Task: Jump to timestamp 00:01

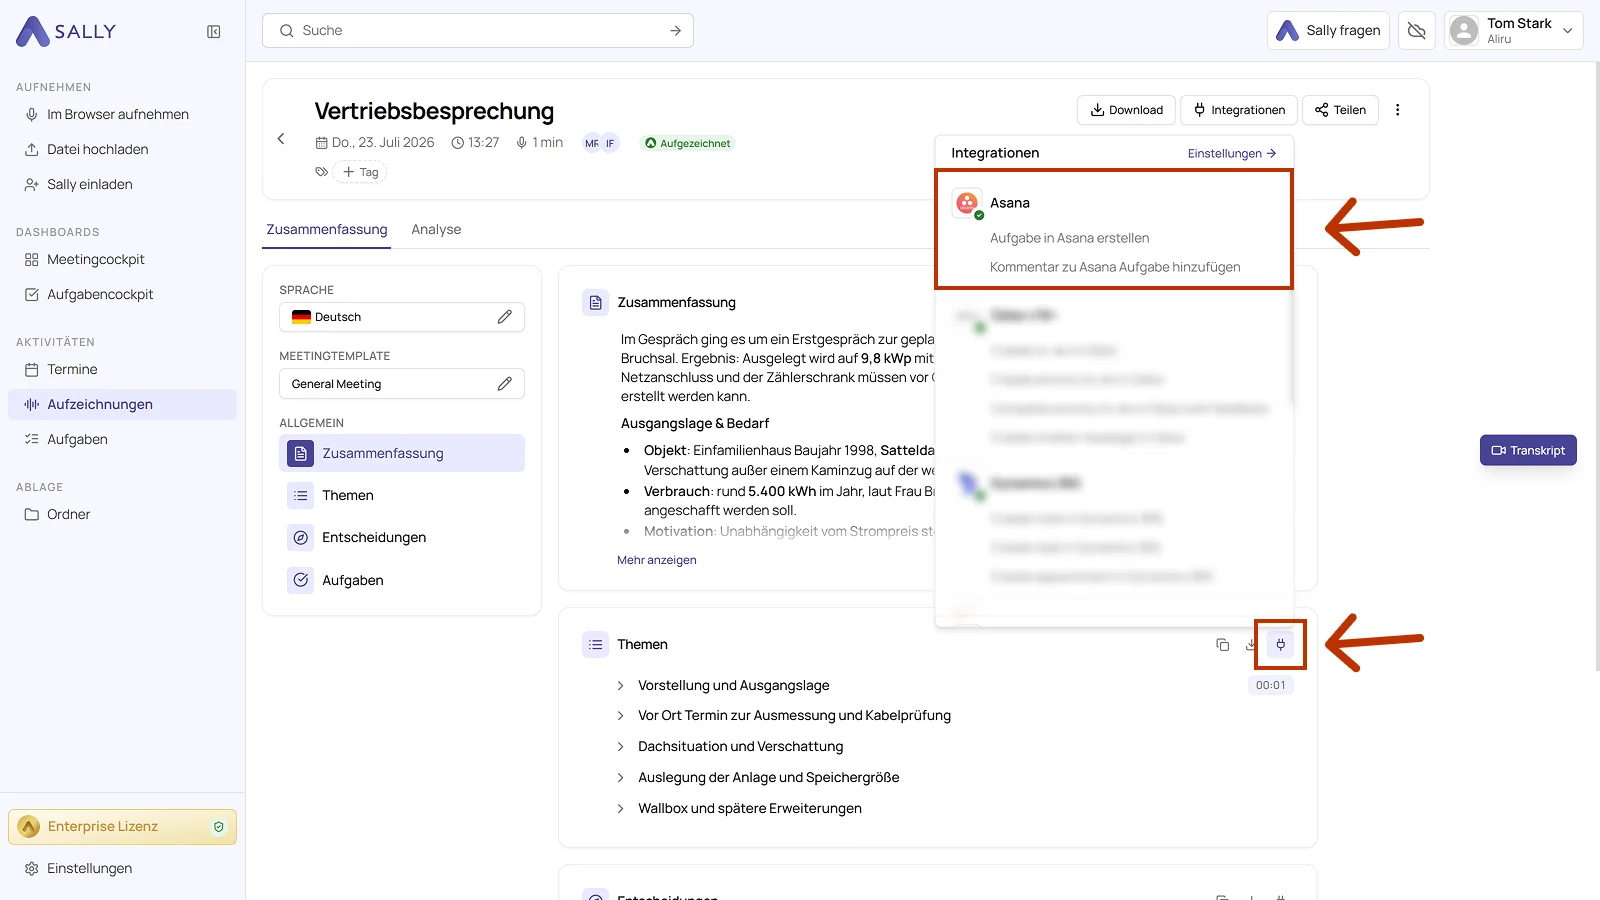Action: [x=1271, y=686]
